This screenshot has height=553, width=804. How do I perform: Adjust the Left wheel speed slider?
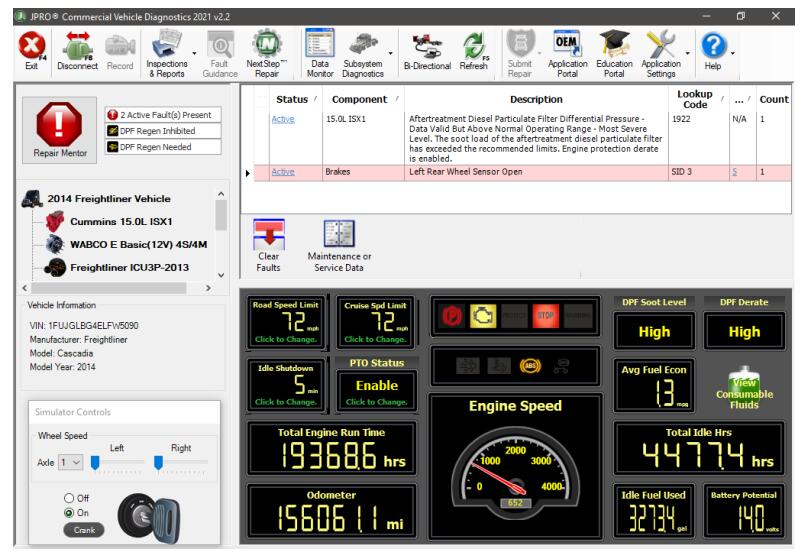point(95,463)
